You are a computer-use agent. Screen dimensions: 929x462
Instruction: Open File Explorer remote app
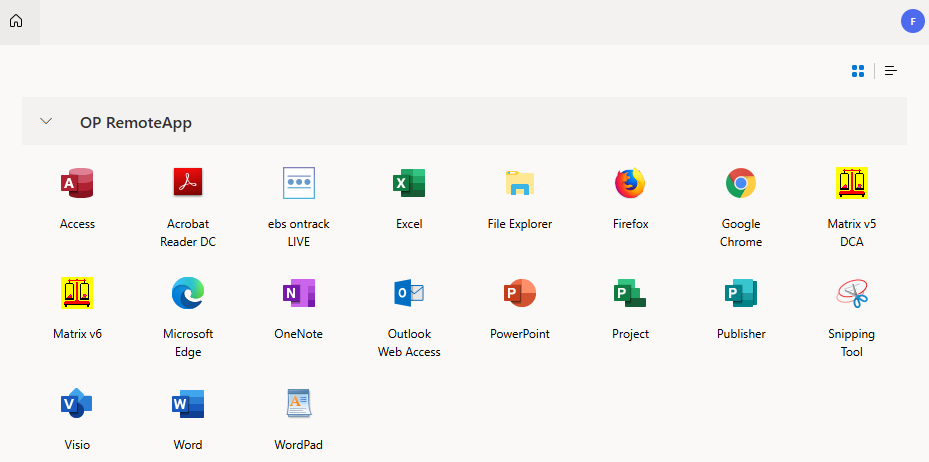[x=520, y=183]
